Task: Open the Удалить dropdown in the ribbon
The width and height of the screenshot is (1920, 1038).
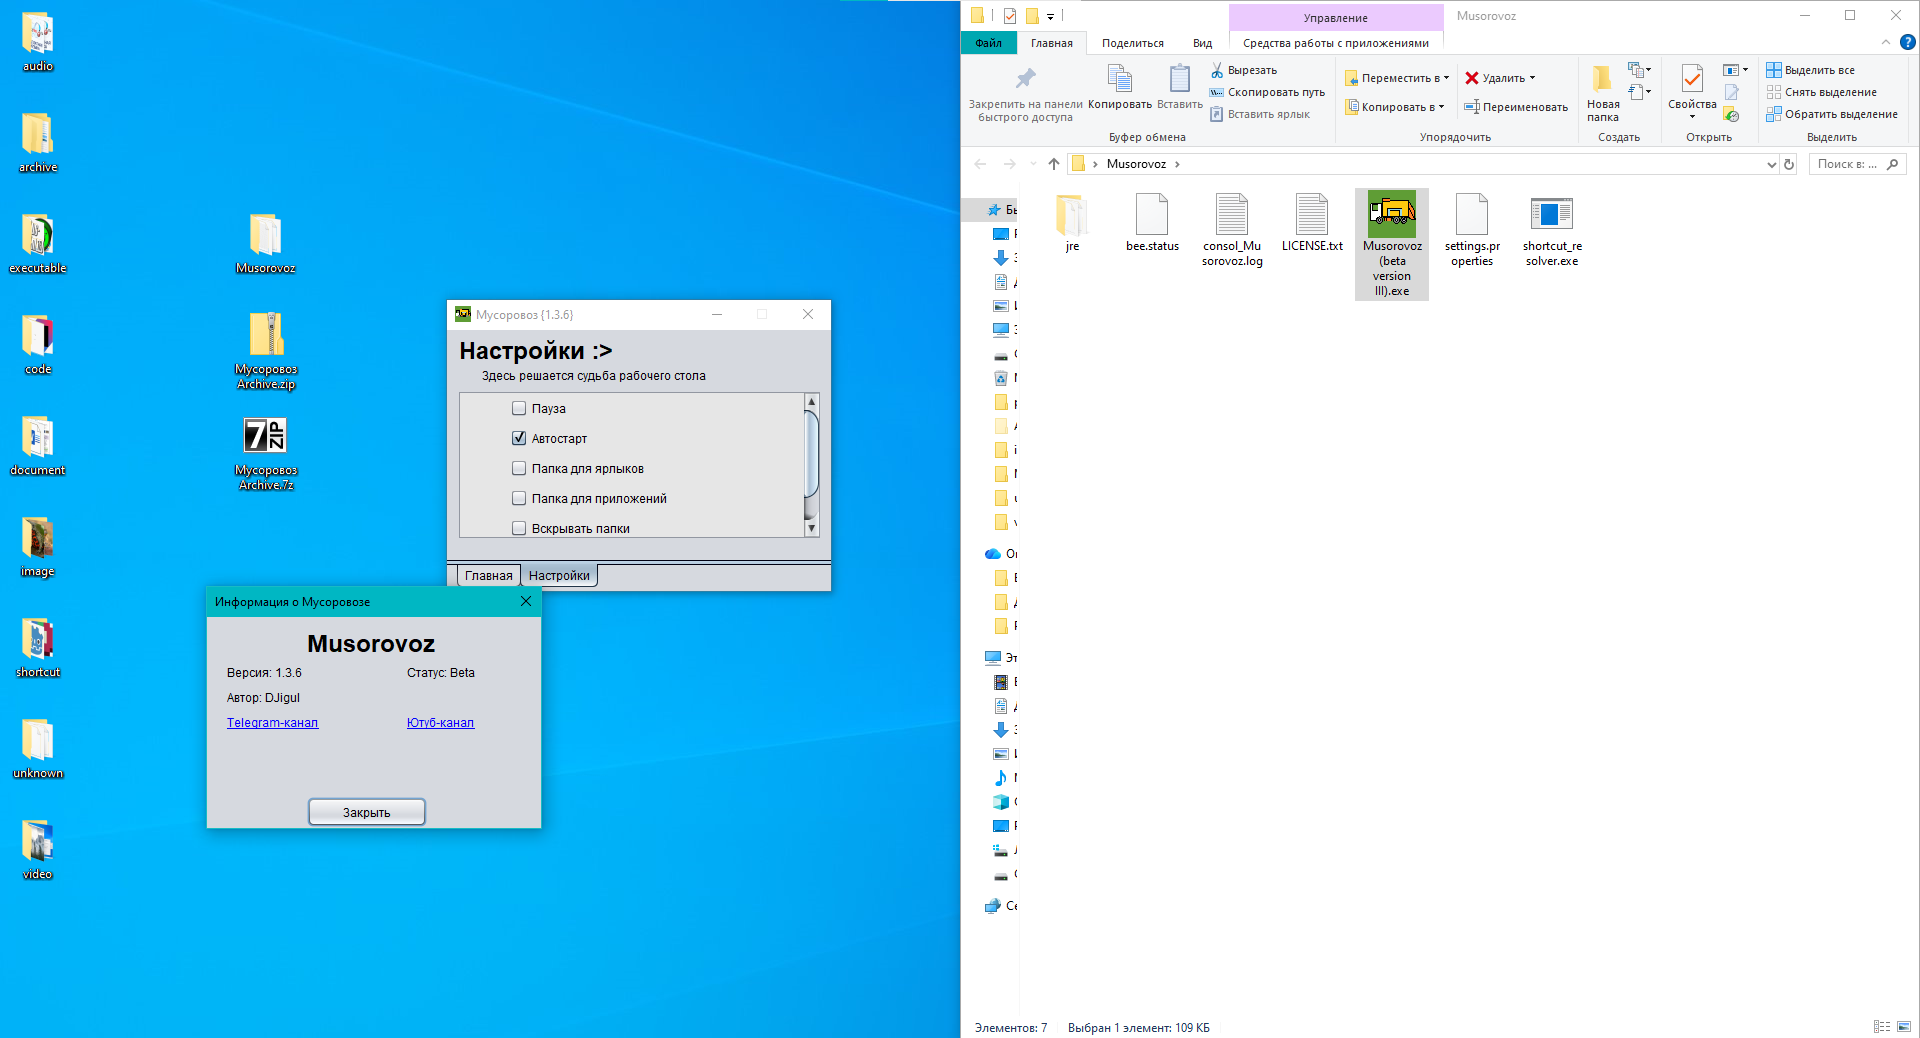Action: (x=1500, y=78)
